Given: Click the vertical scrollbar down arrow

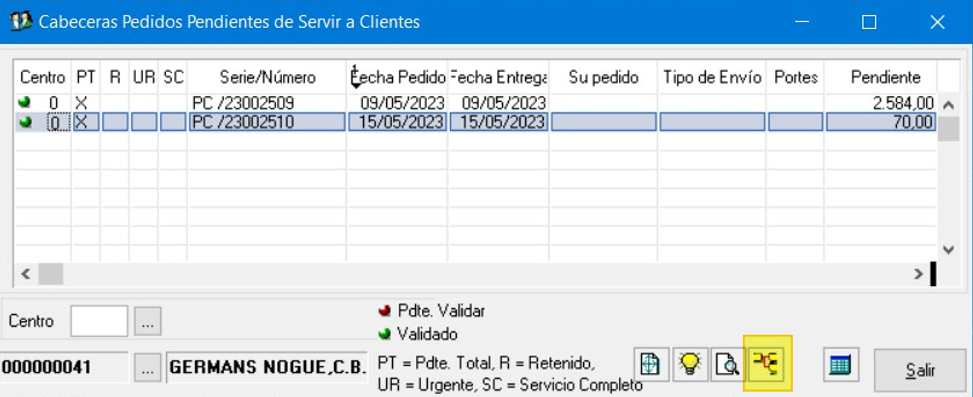Looking at the screenshot, I should tap(948, 249).
